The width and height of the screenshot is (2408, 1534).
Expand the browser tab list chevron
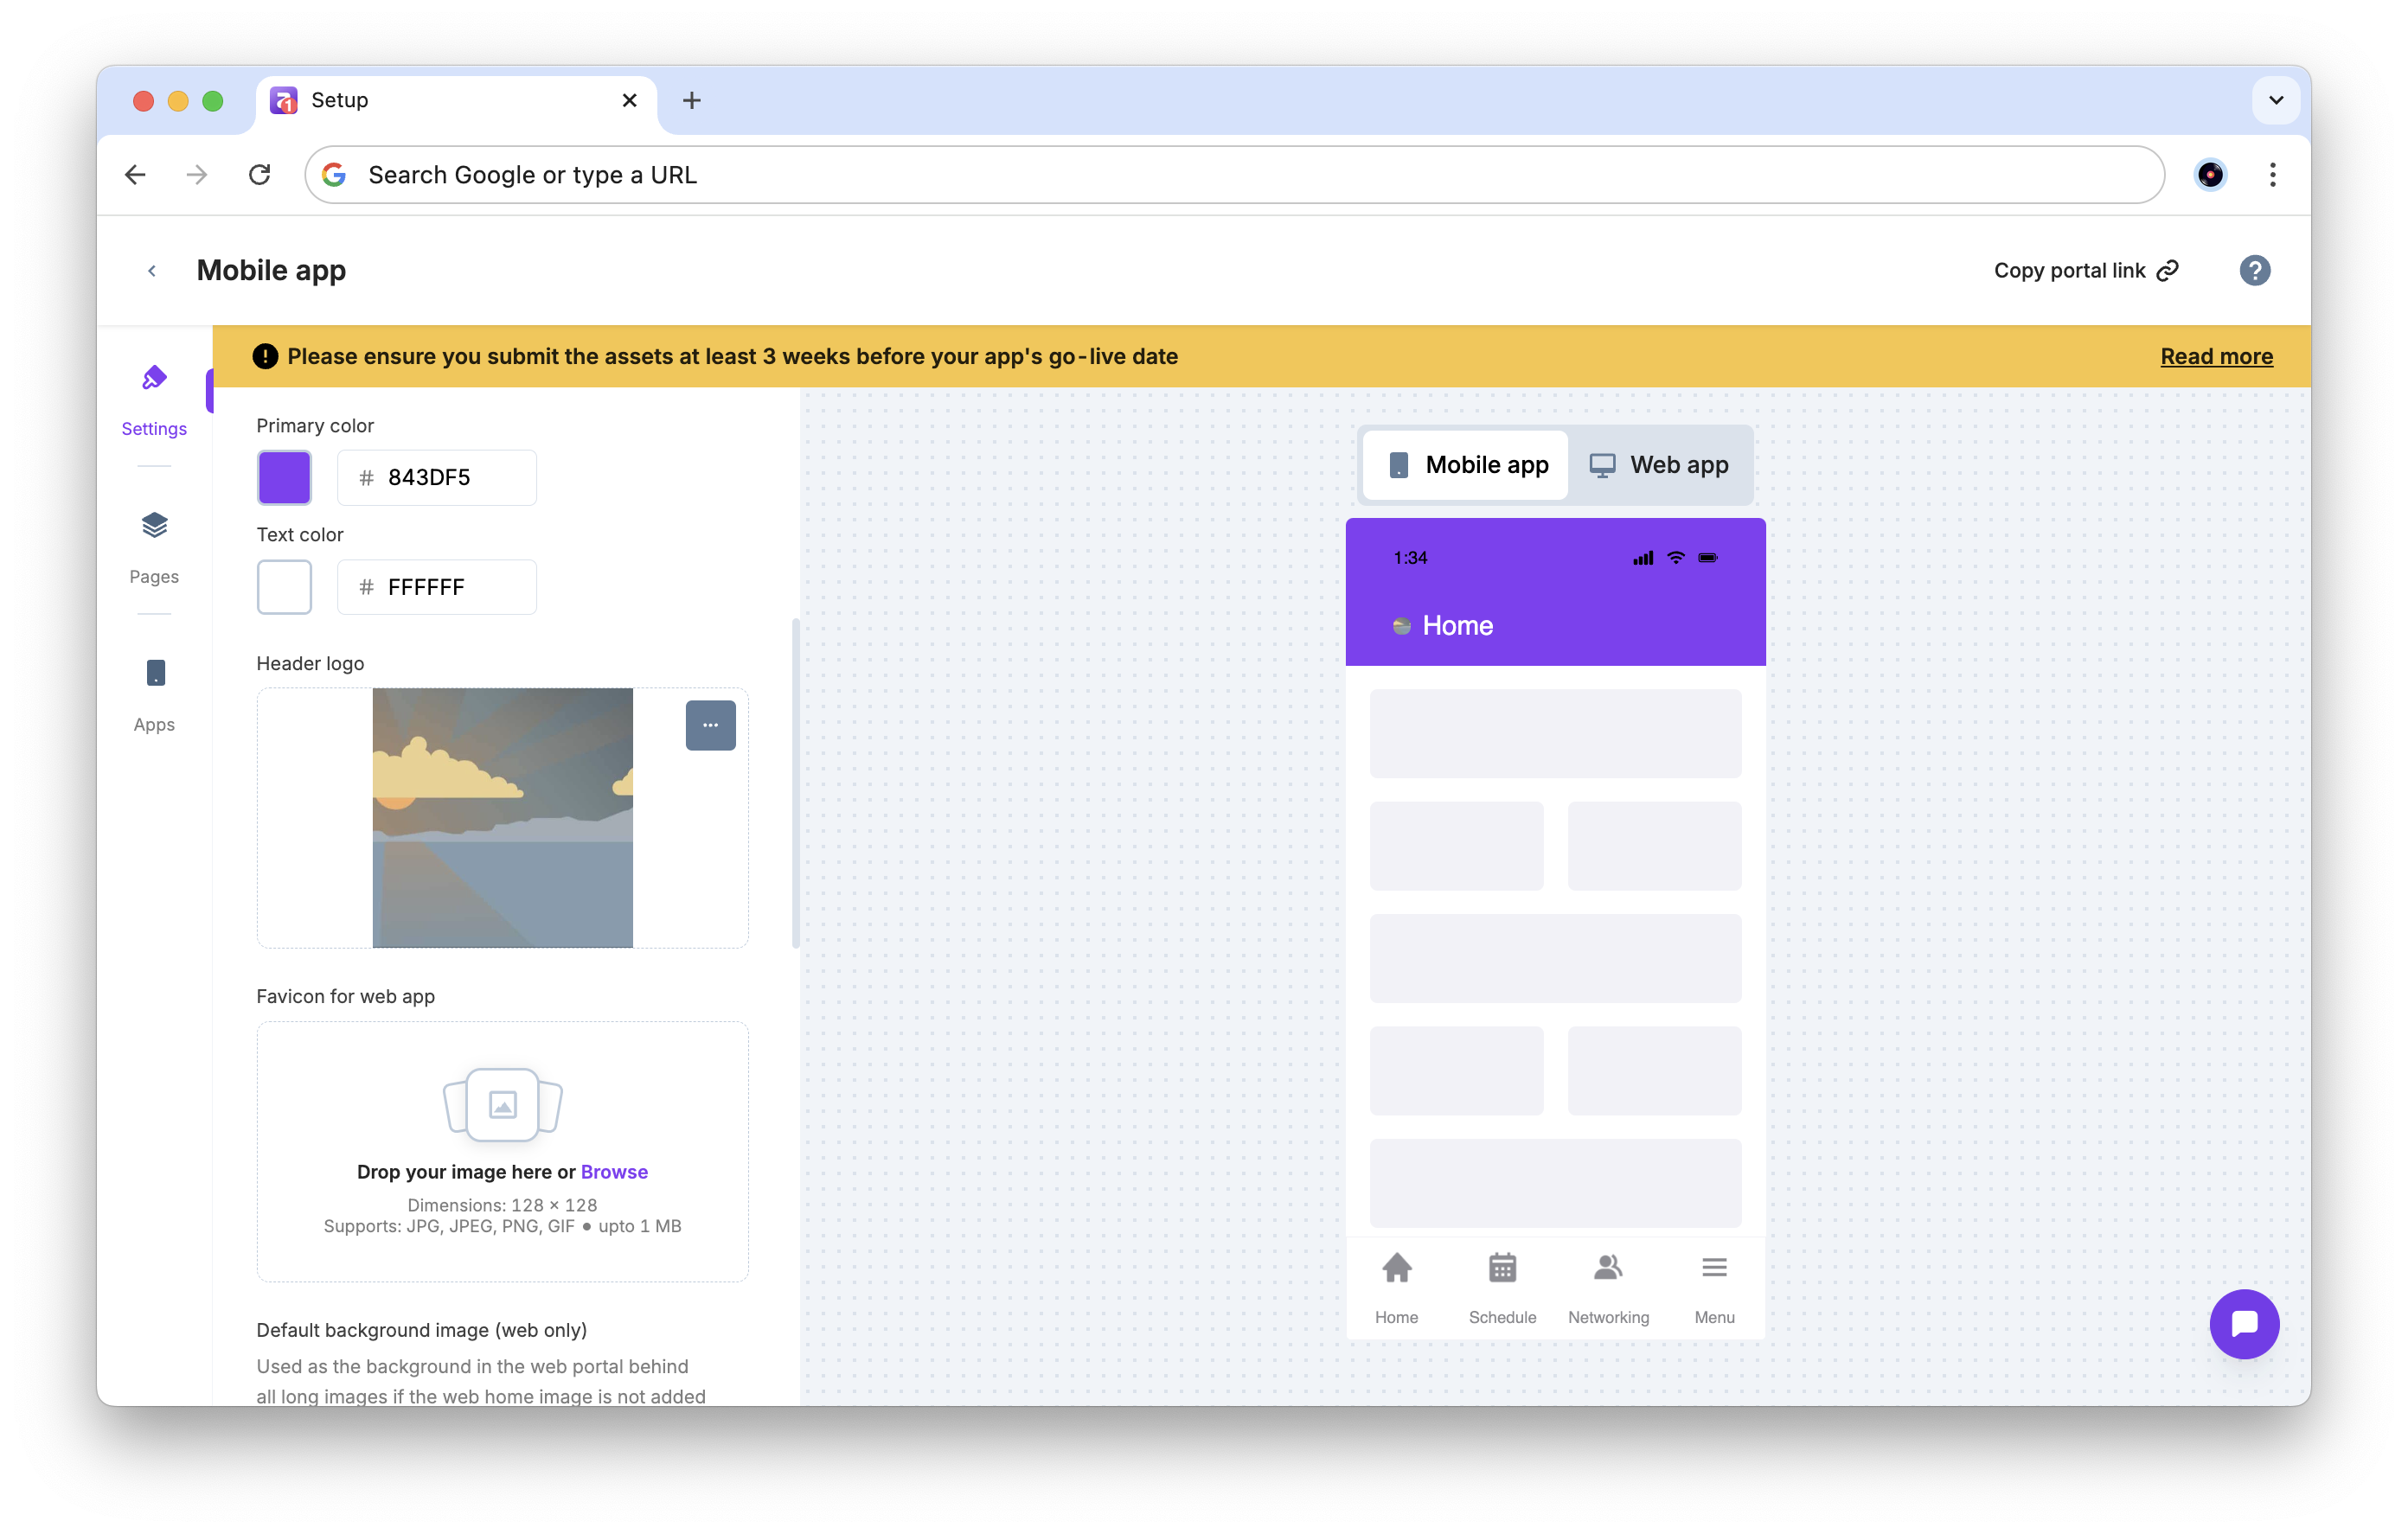pyautogui.click(x=2275, y=100)
